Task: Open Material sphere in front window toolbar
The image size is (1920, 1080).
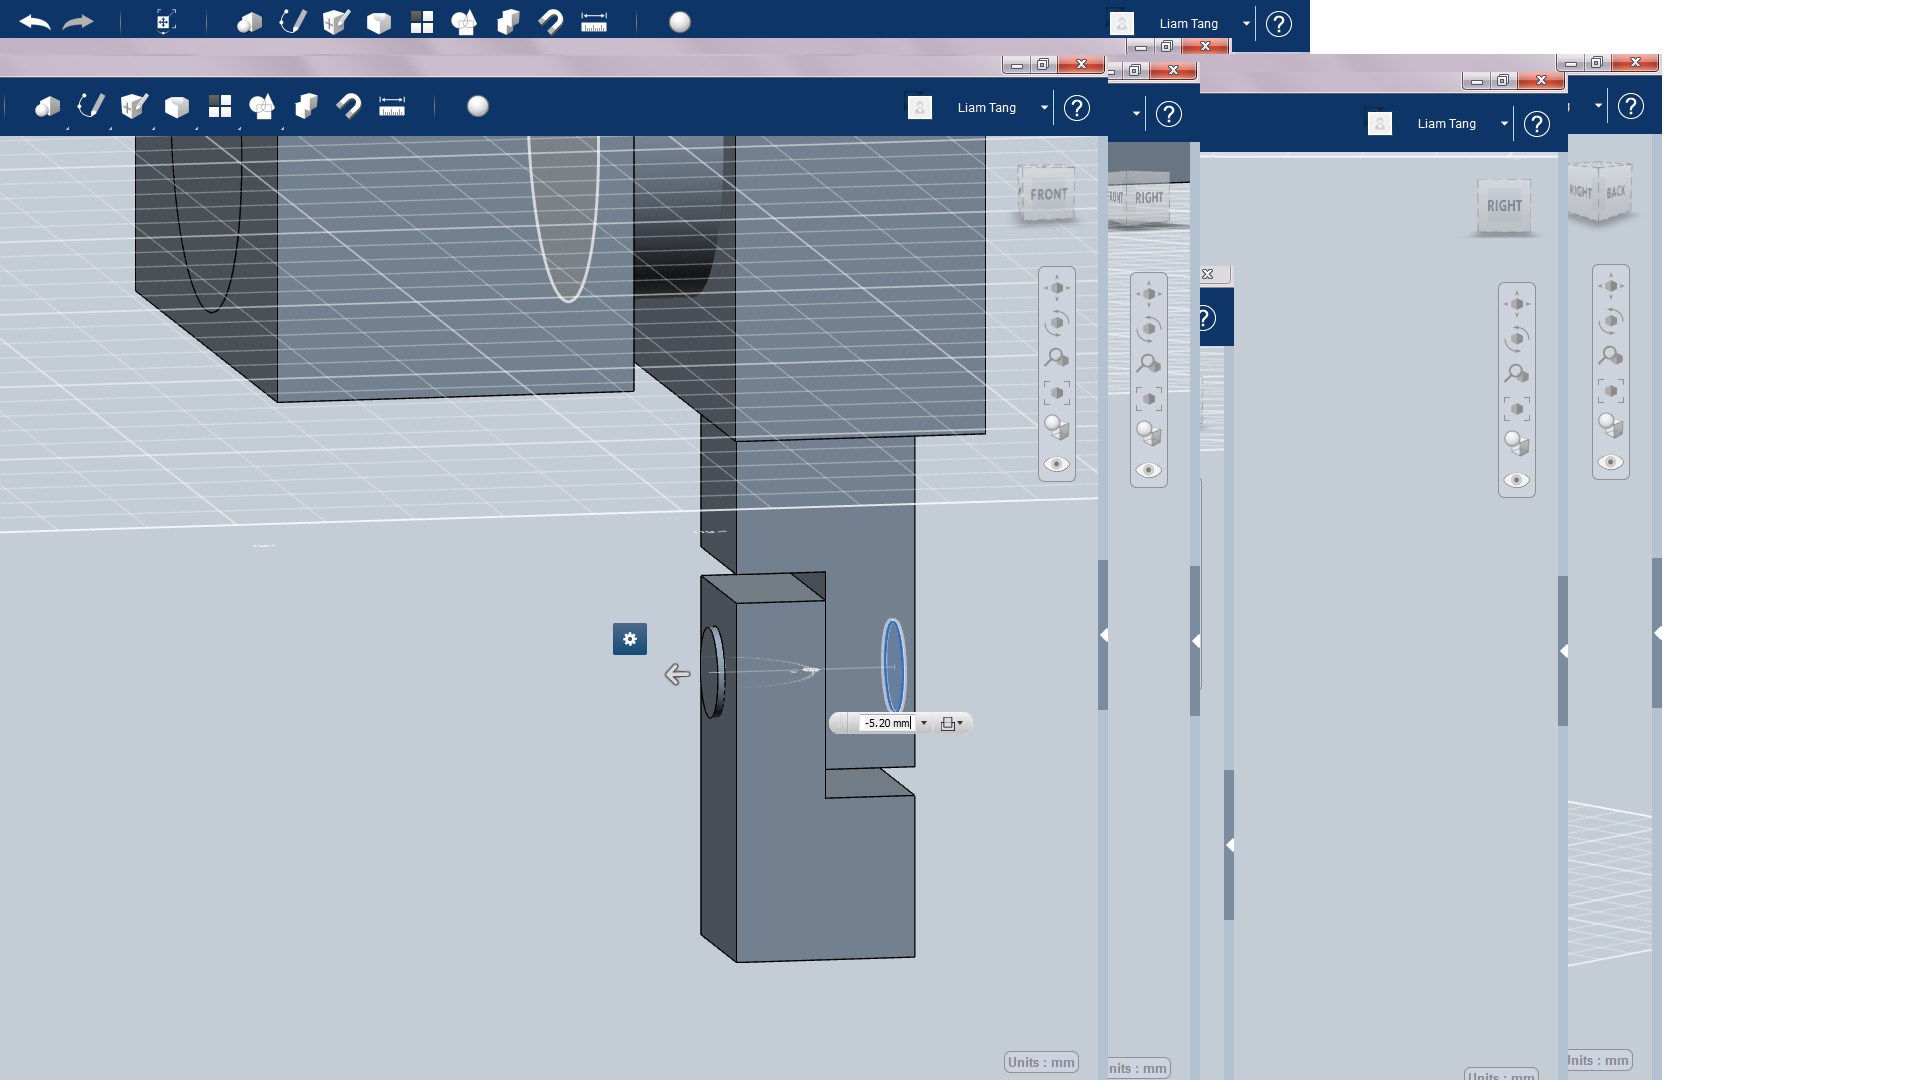Action: tap(478, 106)
